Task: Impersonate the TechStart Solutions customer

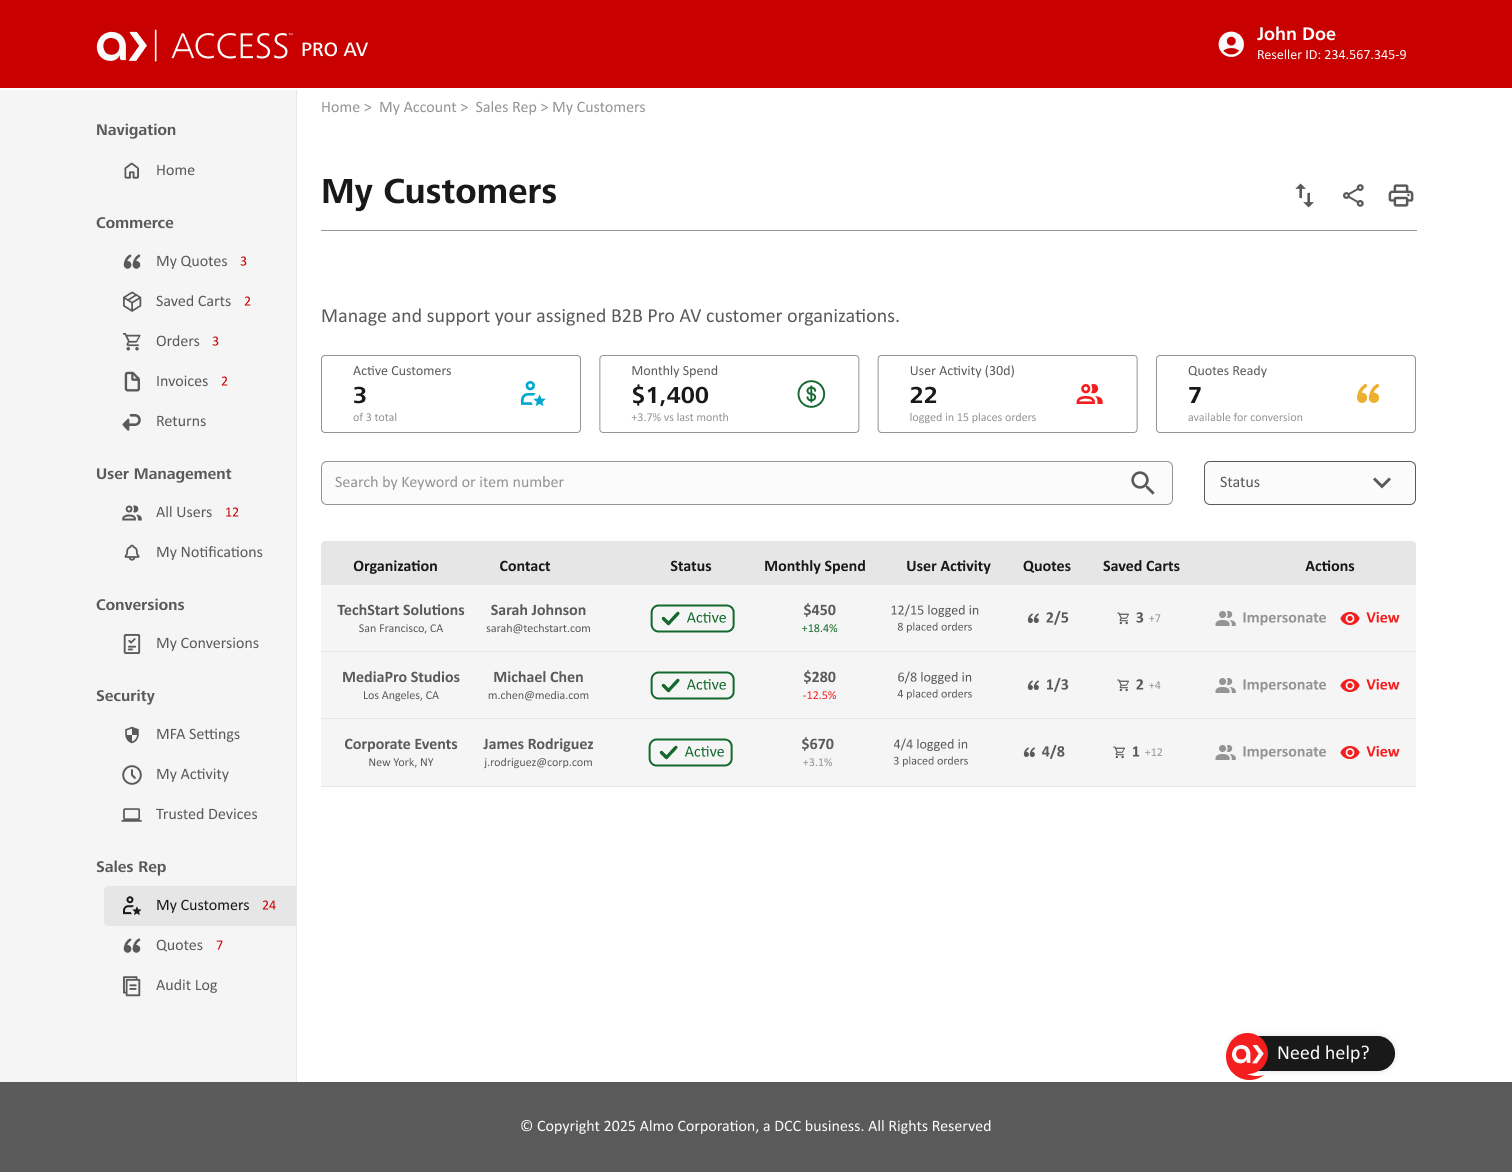Action: pyautogui.click(x=1271, y=618)
